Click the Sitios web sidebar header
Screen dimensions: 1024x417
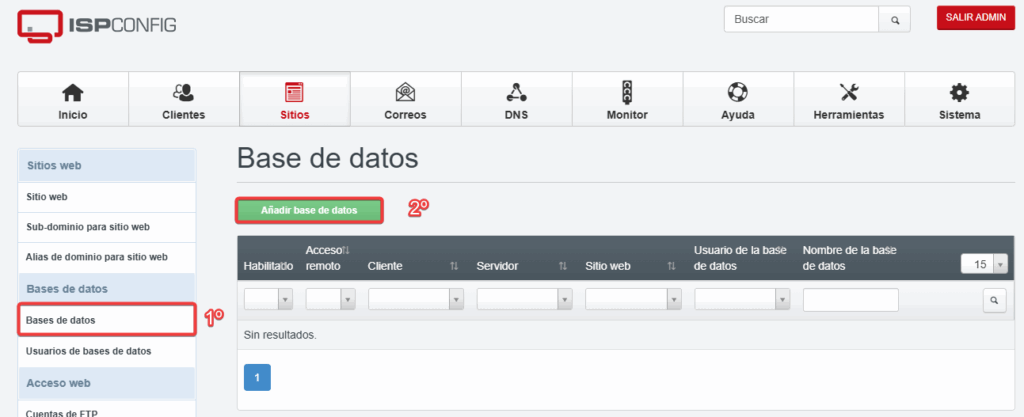click(107, 165)
